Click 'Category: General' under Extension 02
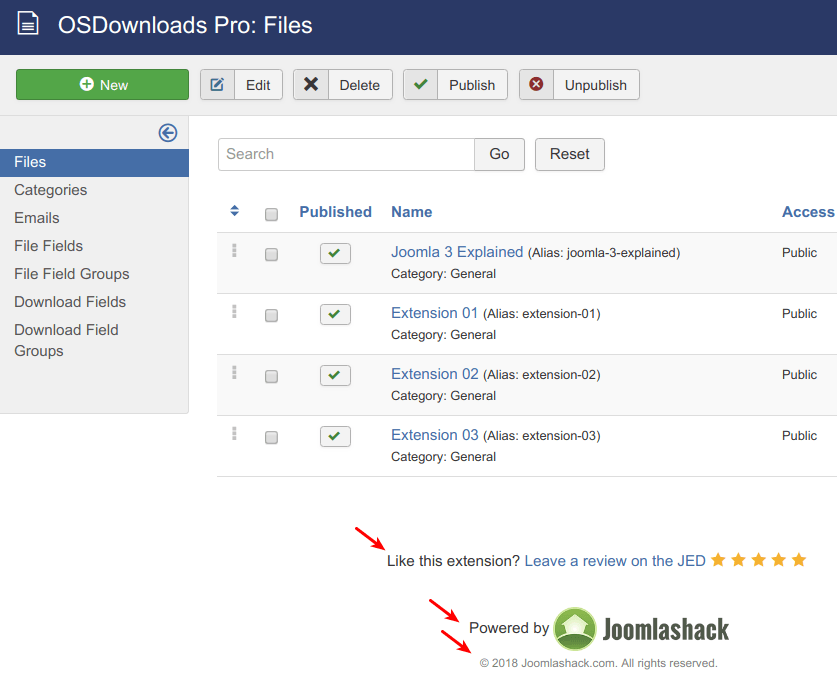The image size is (837, 684). (x=444, y=396)
